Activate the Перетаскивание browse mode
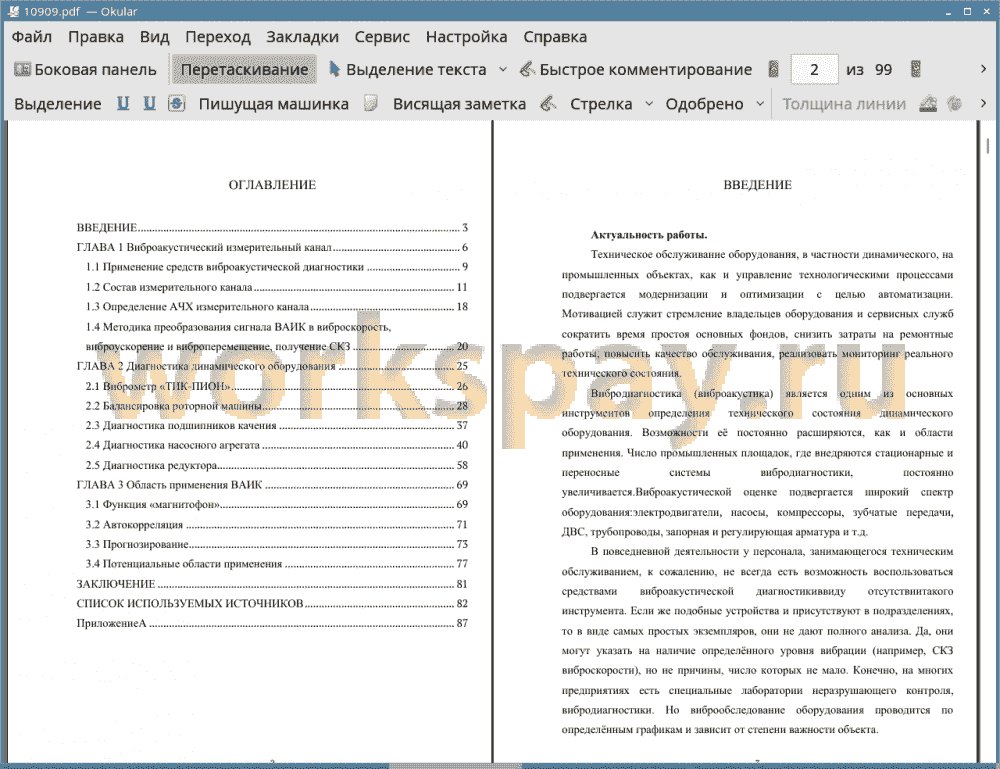Image resolution: width=1000 pixels, height=769 pixels. (x=244, y=70)
